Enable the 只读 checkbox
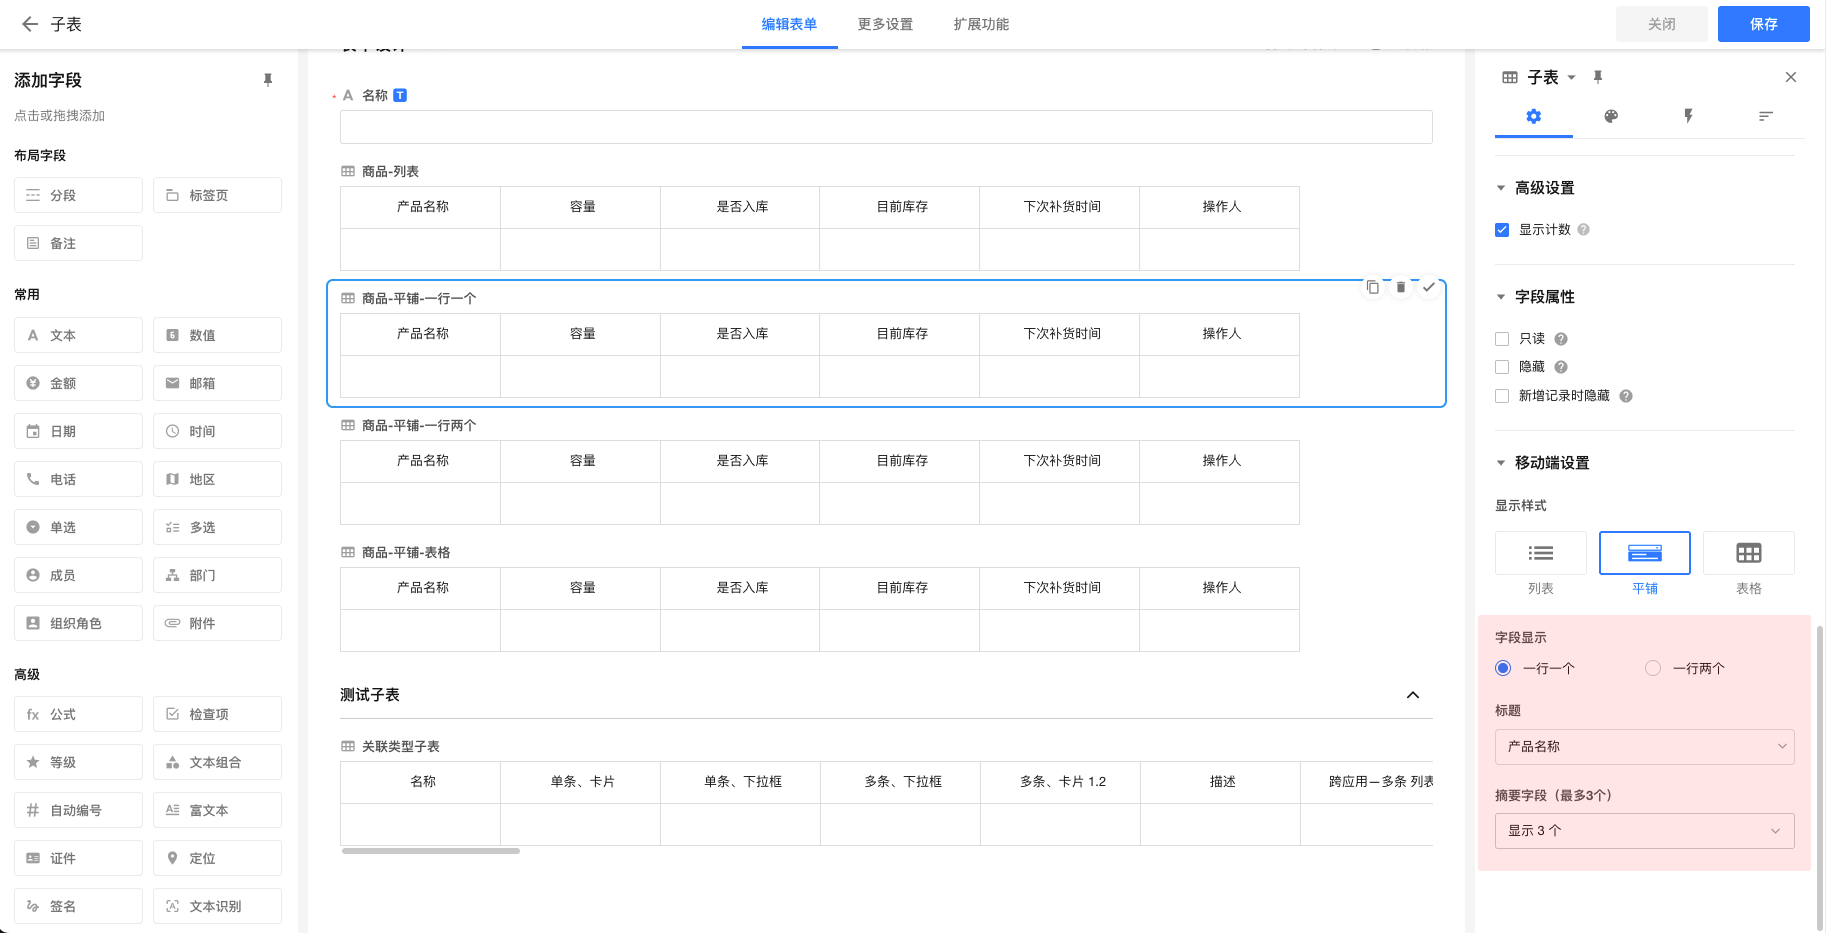The image size is (1826, 933). [1502, 339]
